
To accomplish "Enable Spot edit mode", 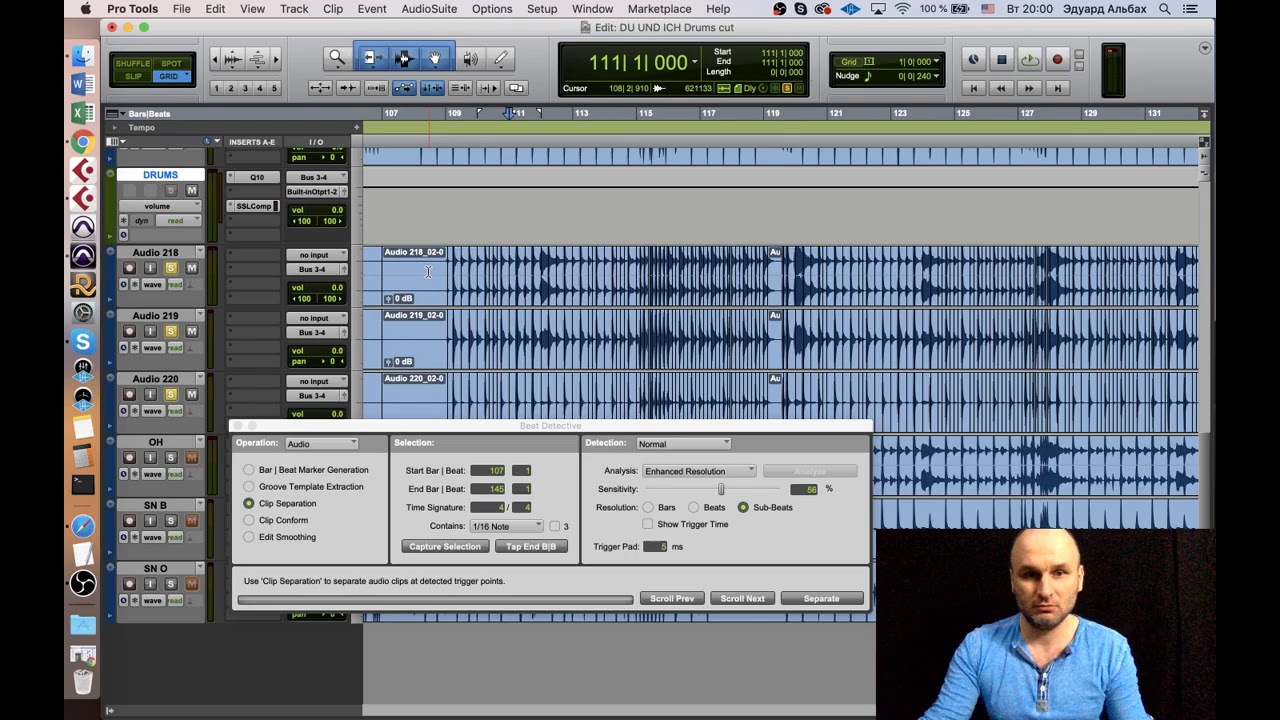I will point(171,63).
